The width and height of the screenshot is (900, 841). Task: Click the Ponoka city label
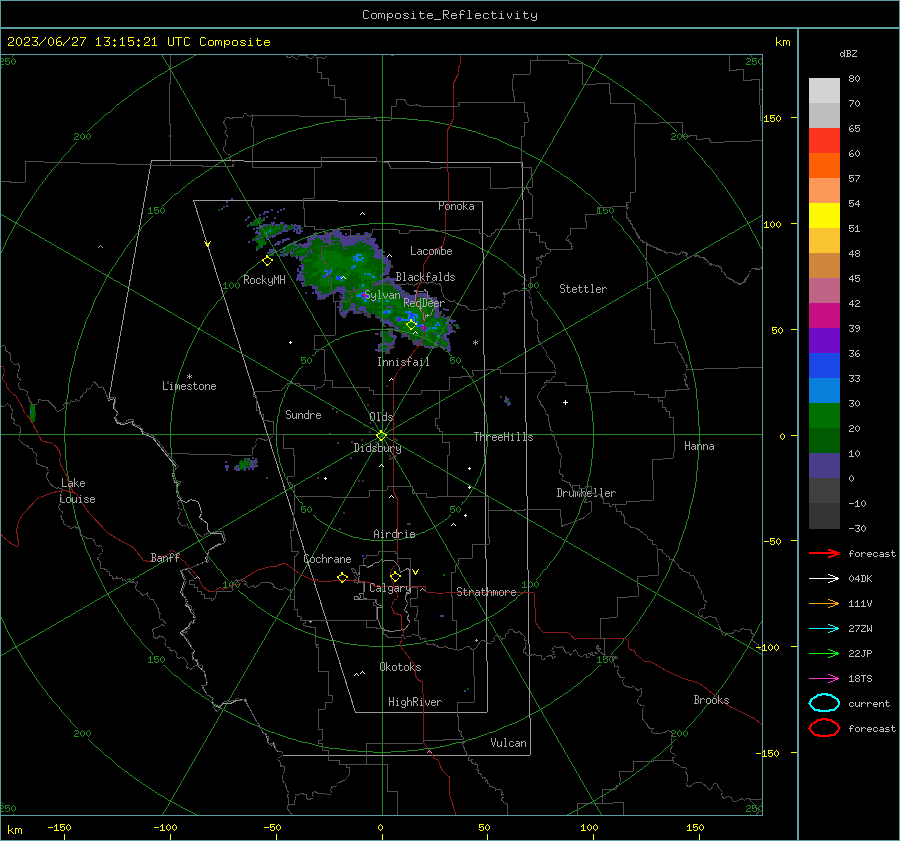[x=456, y=206]
